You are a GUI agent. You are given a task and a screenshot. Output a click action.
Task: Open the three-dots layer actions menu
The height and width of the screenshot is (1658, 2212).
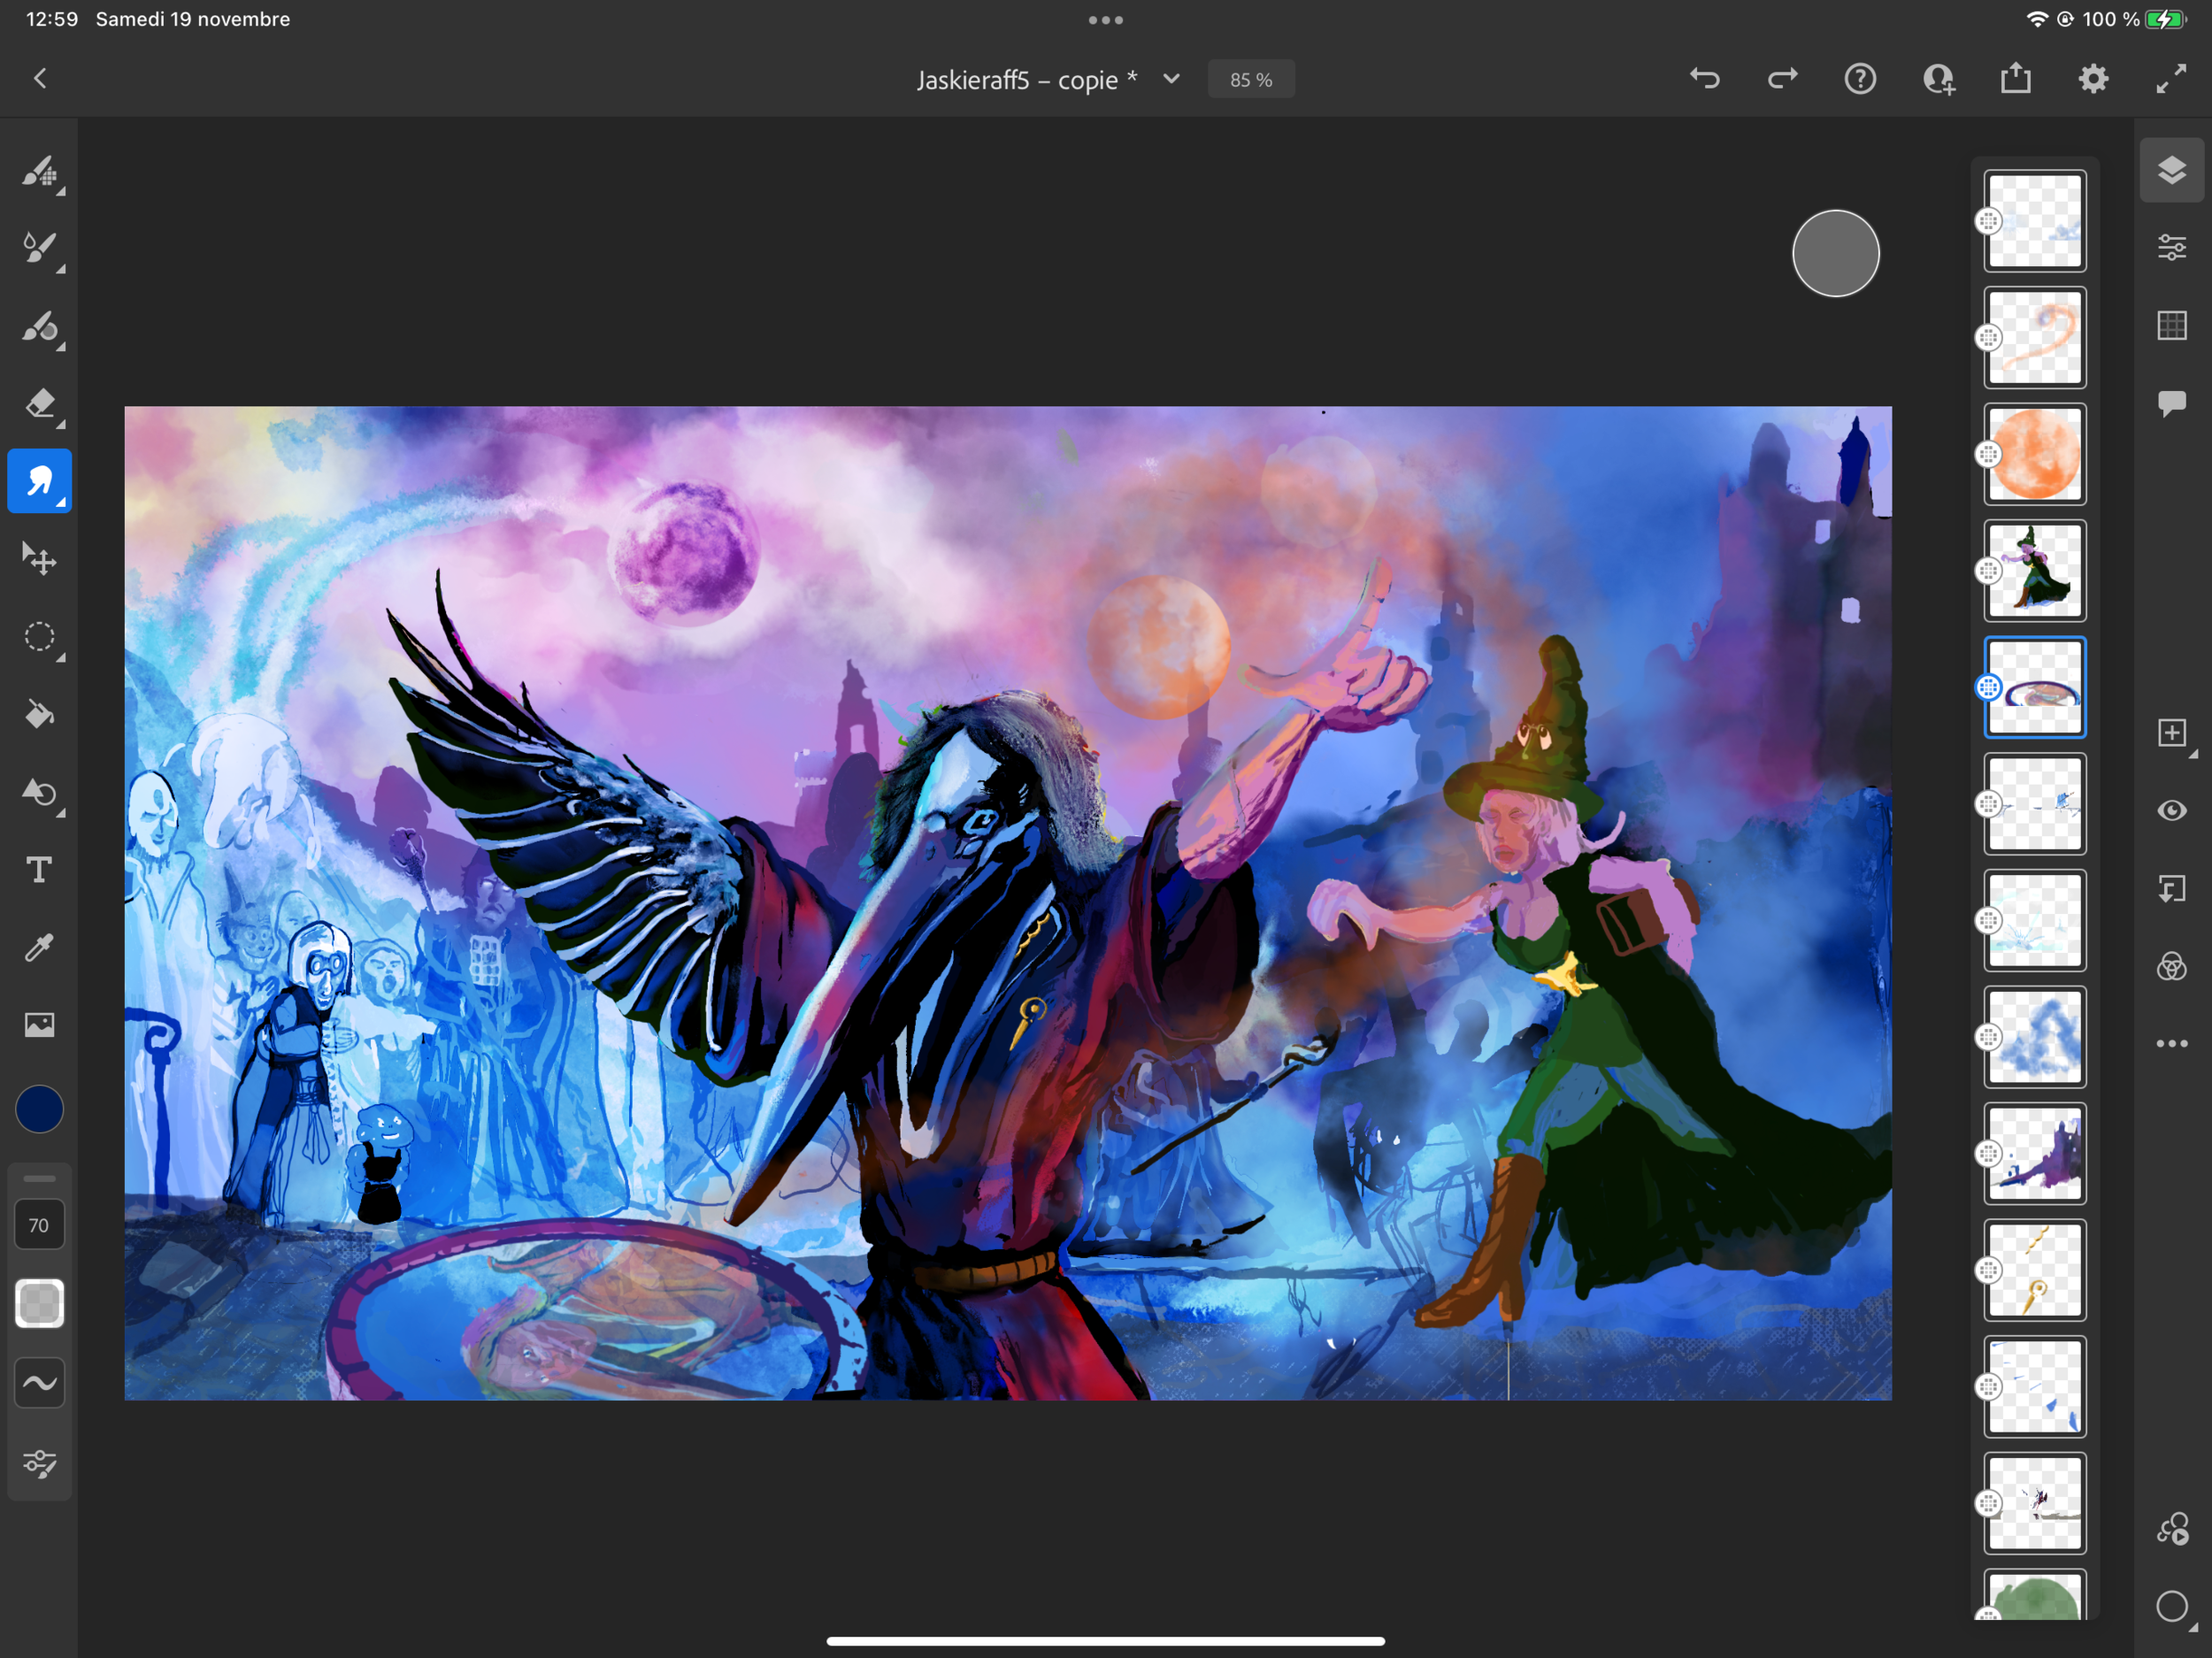pyautogui.click(x=2171, y=1043)
